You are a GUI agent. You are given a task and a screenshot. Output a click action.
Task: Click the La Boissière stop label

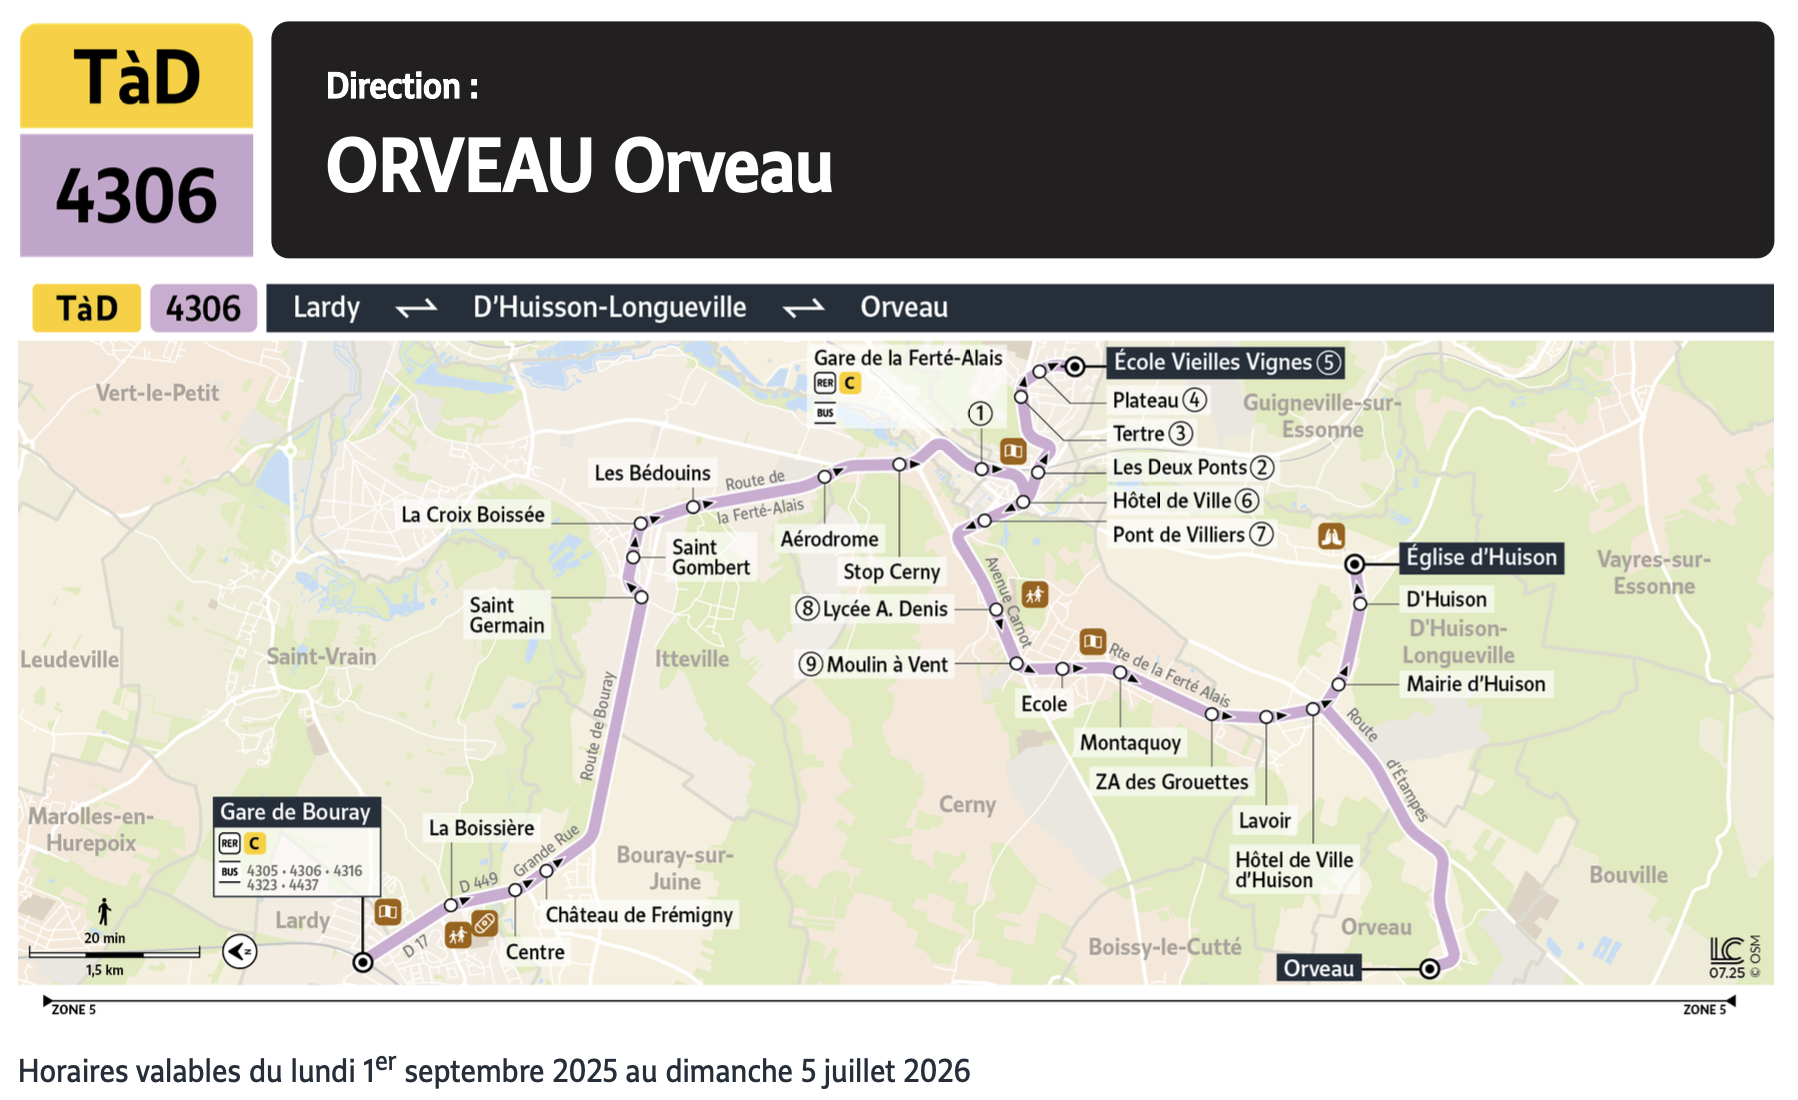coord(481,828)
